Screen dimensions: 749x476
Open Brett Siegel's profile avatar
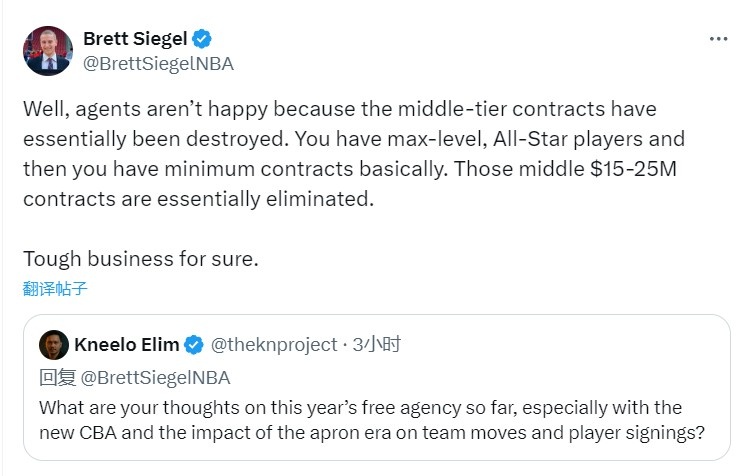pos(48,51)
